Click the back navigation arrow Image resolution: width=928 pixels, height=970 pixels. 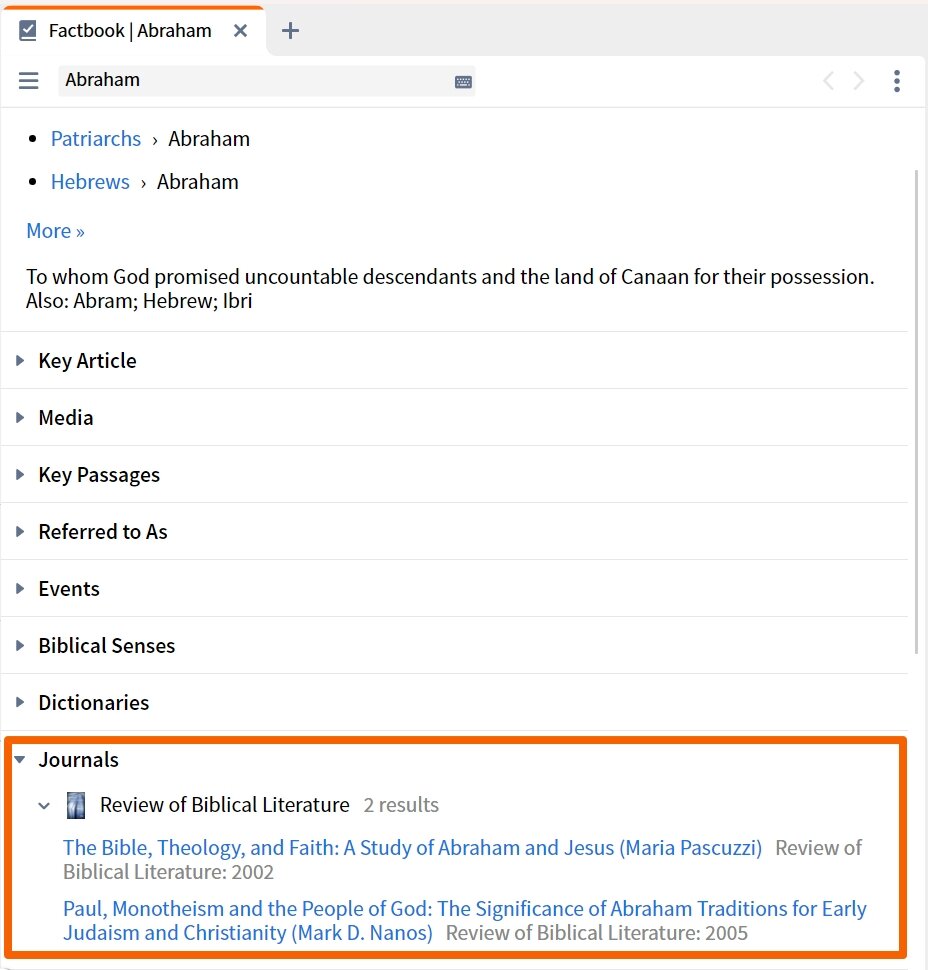click(x=828, y=81)
